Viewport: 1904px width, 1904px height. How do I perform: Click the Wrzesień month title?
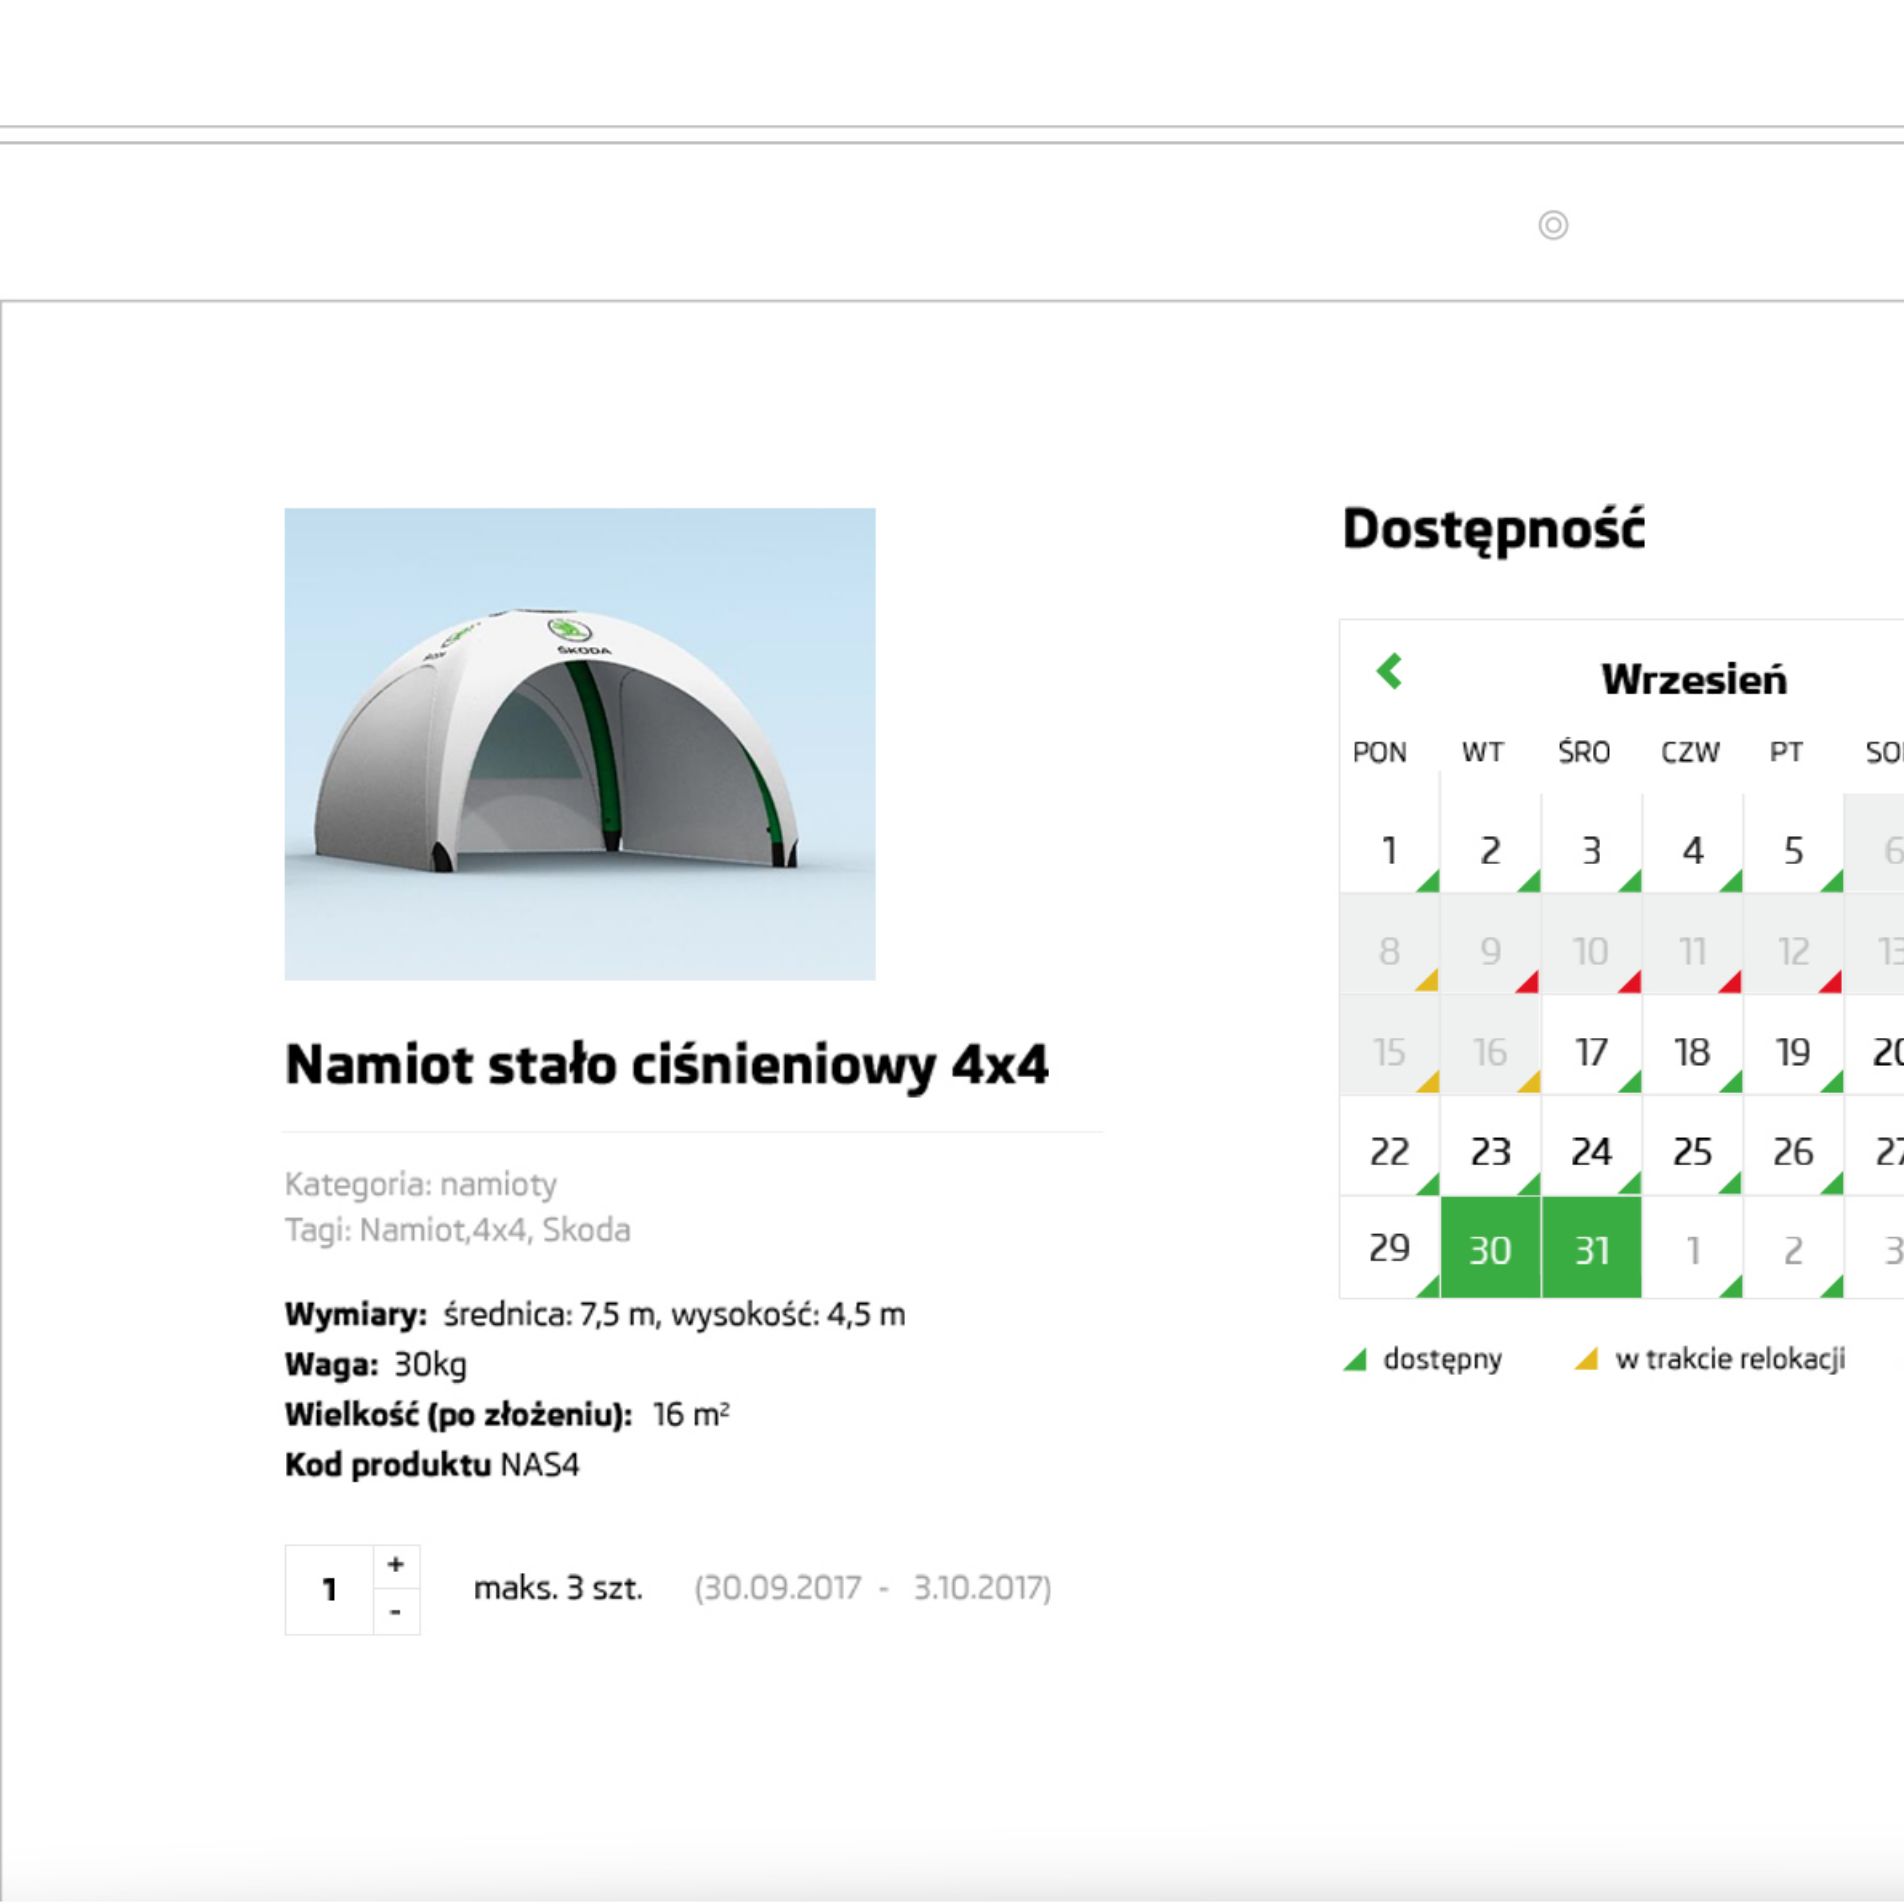tap(1693, 680)
